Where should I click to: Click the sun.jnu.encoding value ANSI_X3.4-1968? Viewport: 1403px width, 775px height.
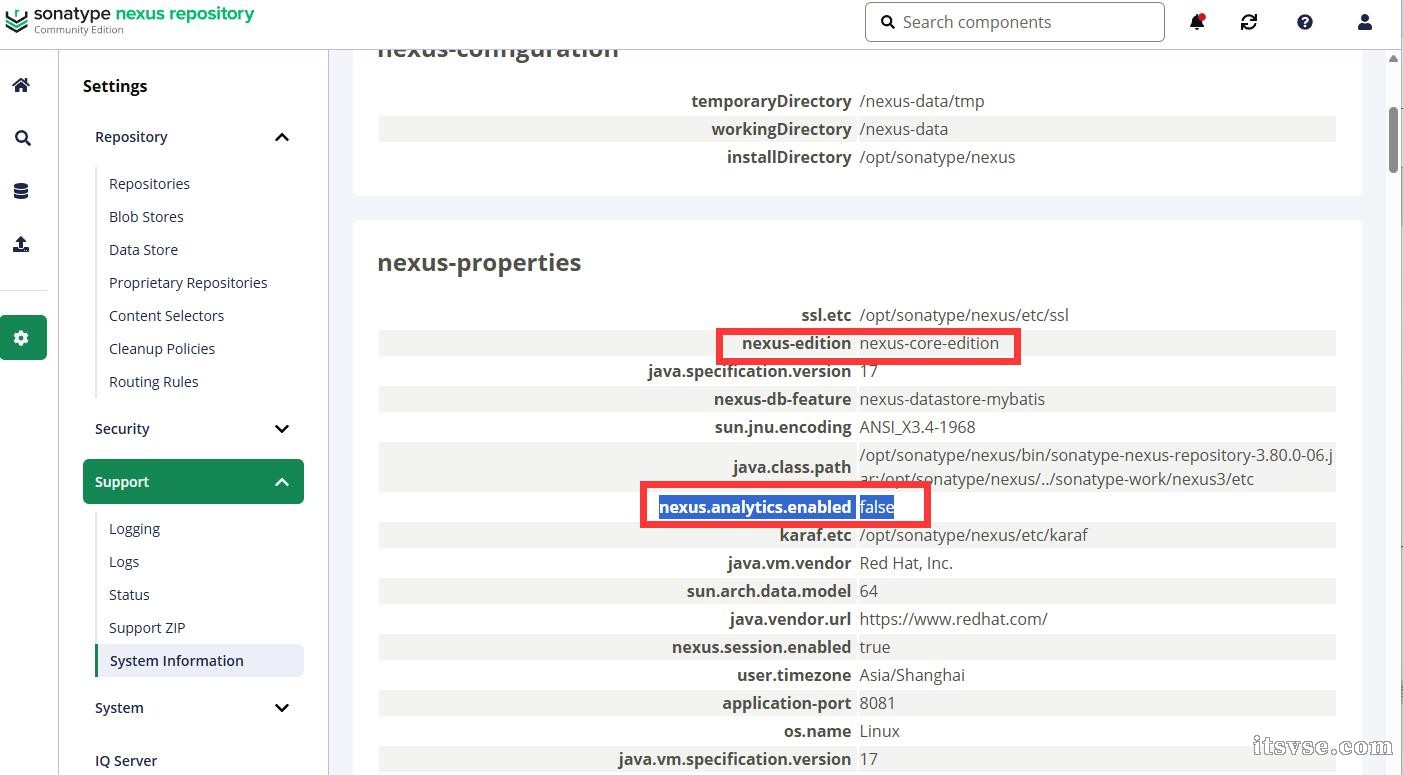[x=917, y=427]
